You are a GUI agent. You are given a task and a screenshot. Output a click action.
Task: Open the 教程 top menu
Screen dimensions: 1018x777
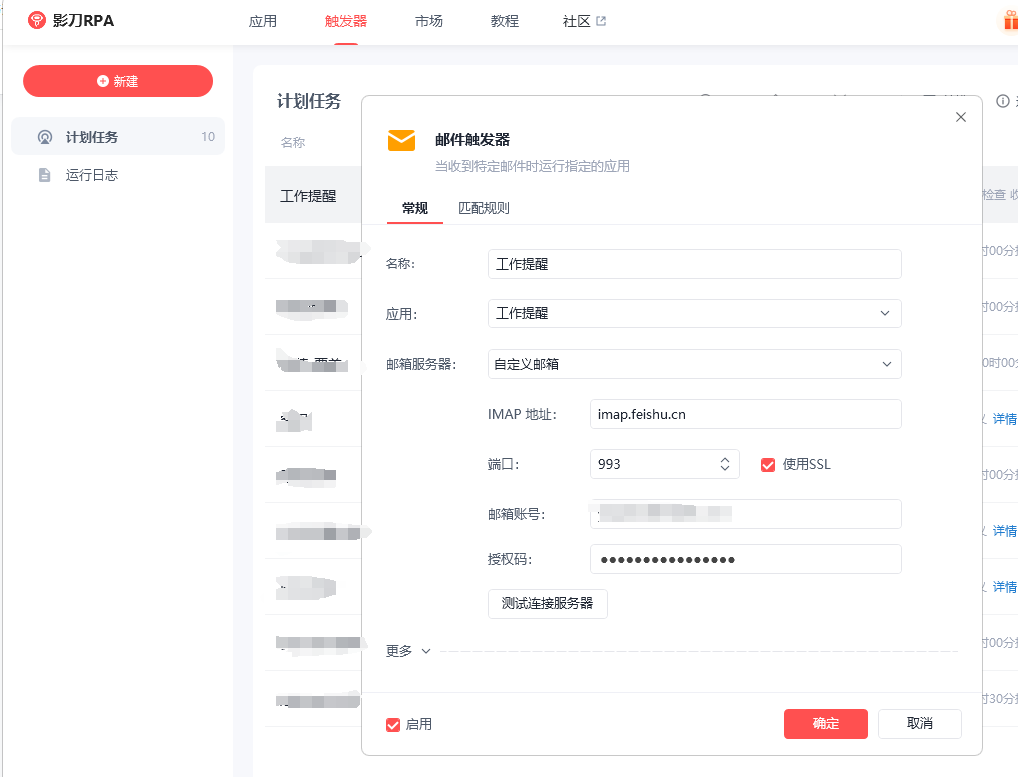pyautogui.click(x=505, y=21)
